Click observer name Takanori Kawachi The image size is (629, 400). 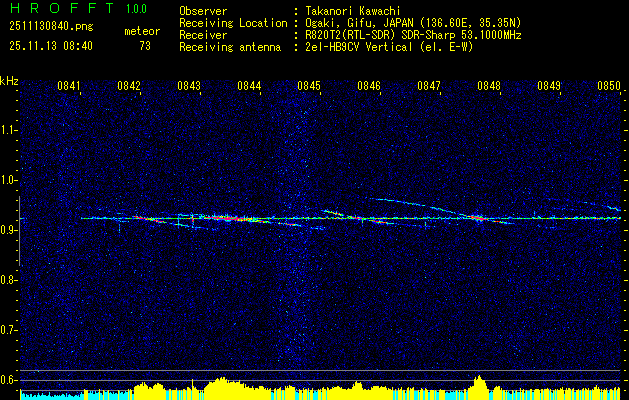coord(353,11)
